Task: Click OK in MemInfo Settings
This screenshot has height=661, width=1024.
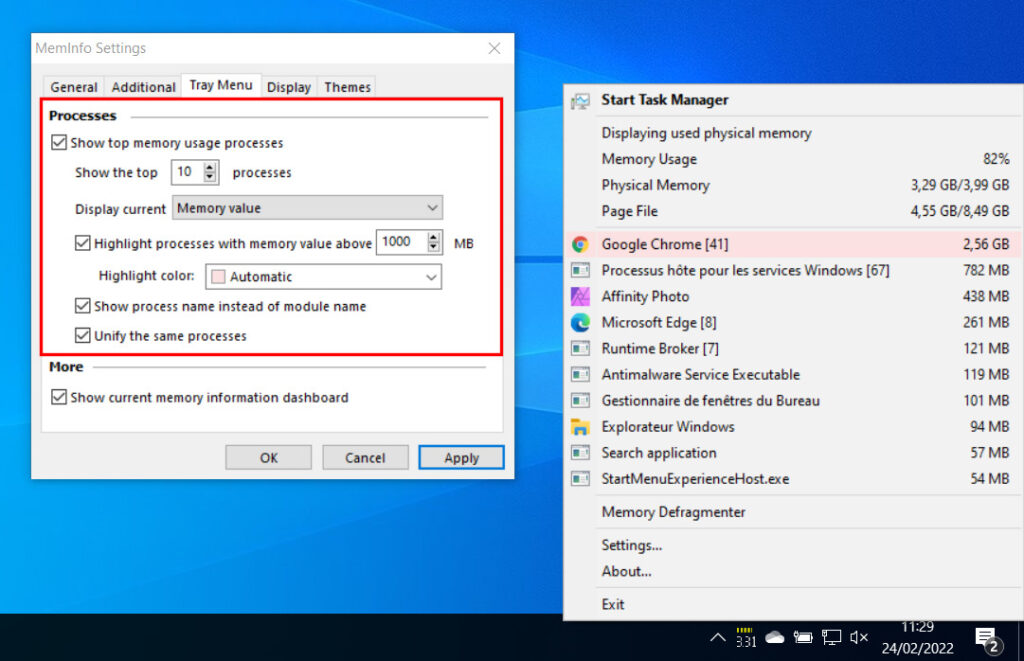Action: (x=268, y=457)
